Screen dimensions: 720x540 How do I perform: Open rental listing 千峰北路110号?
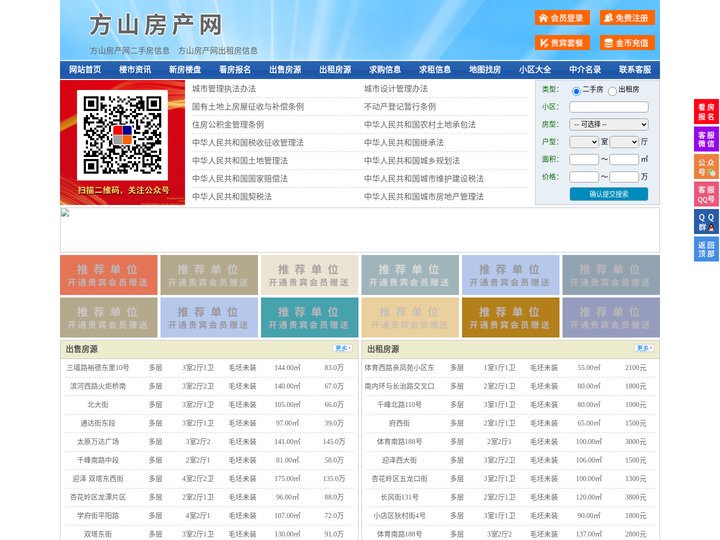(x=399, y=405)
